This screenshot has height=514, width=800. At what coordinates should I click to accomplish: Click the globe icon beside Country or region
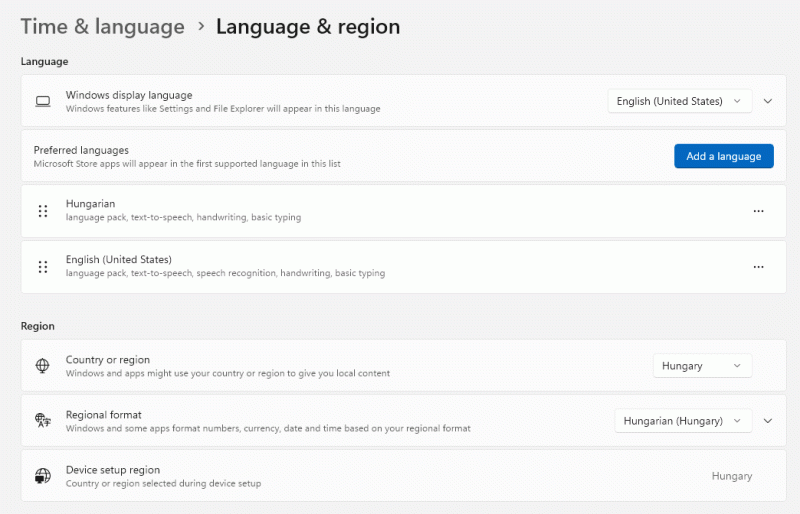pos(43,366)
